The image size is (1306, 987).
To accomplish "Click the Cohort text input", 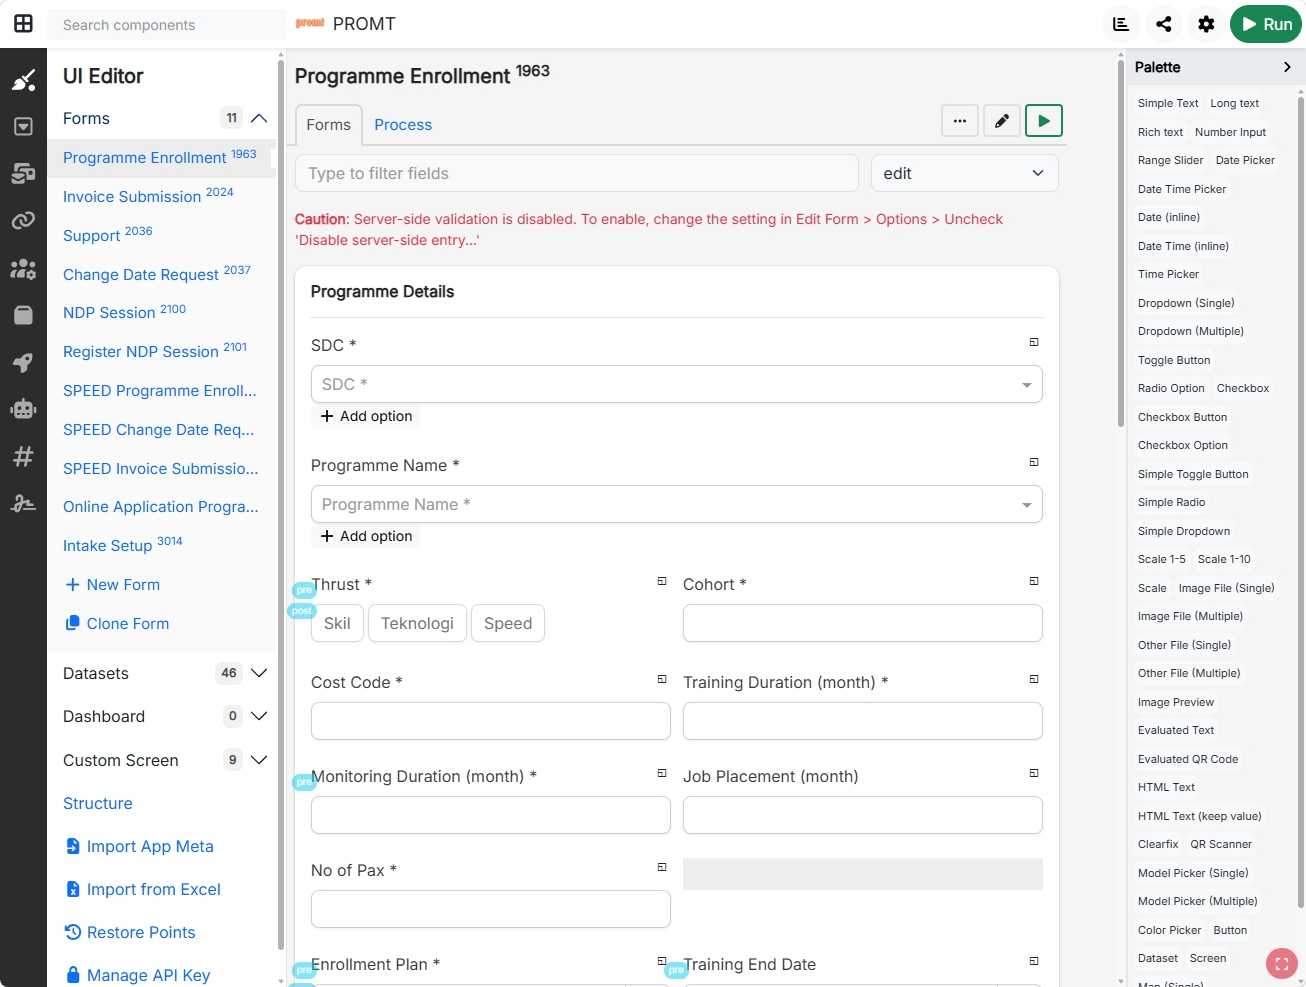I will pos(863,623).
